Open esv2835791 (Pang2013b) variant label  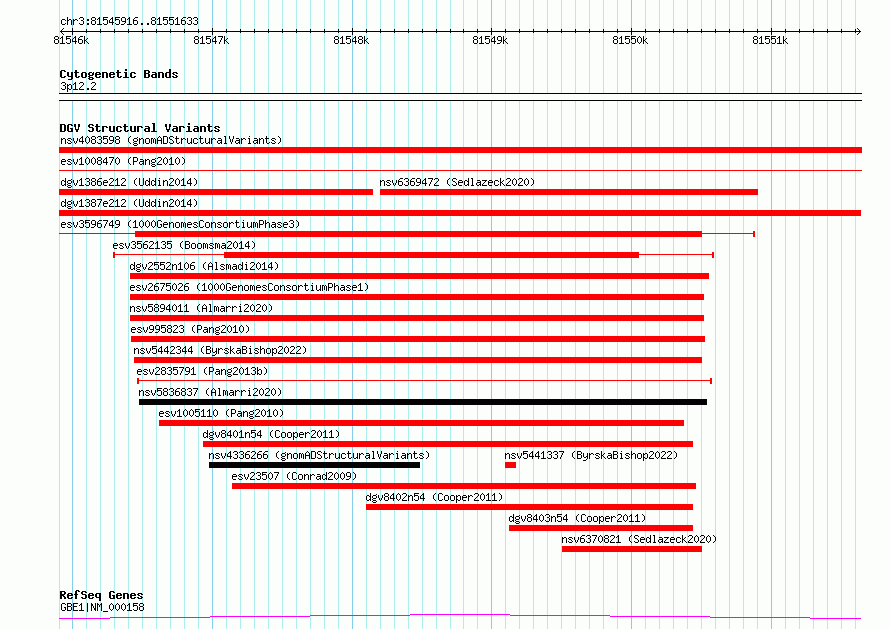click(x=202, y=371)
